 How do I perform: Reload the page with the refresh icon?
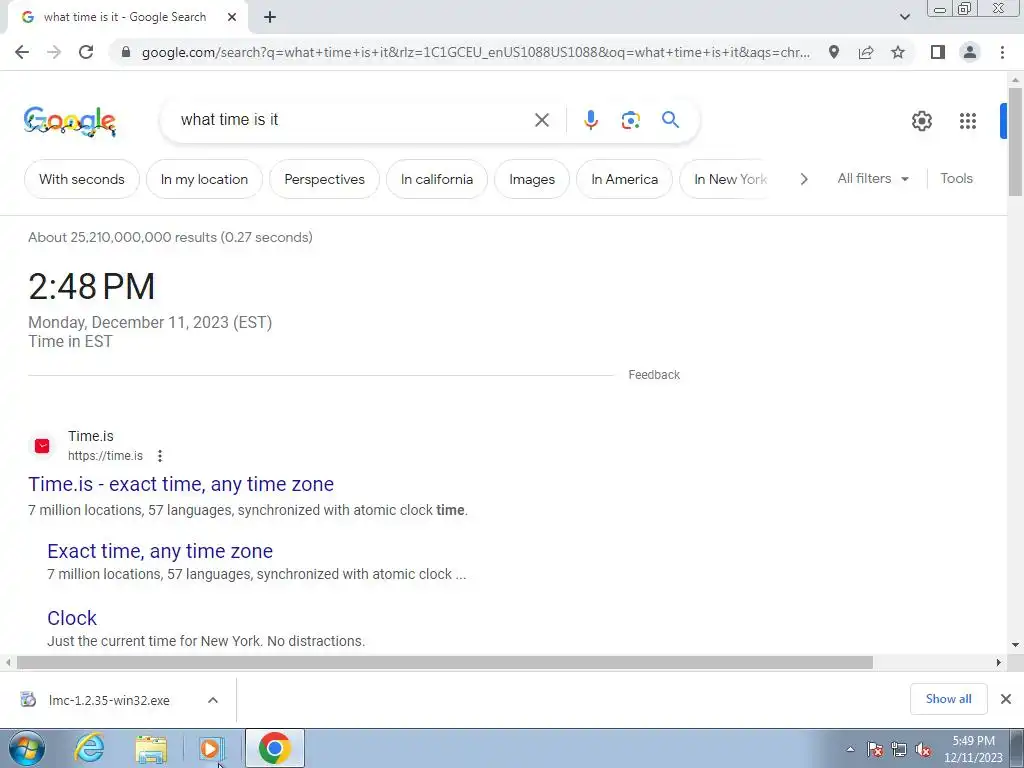[x=86, y=52]
